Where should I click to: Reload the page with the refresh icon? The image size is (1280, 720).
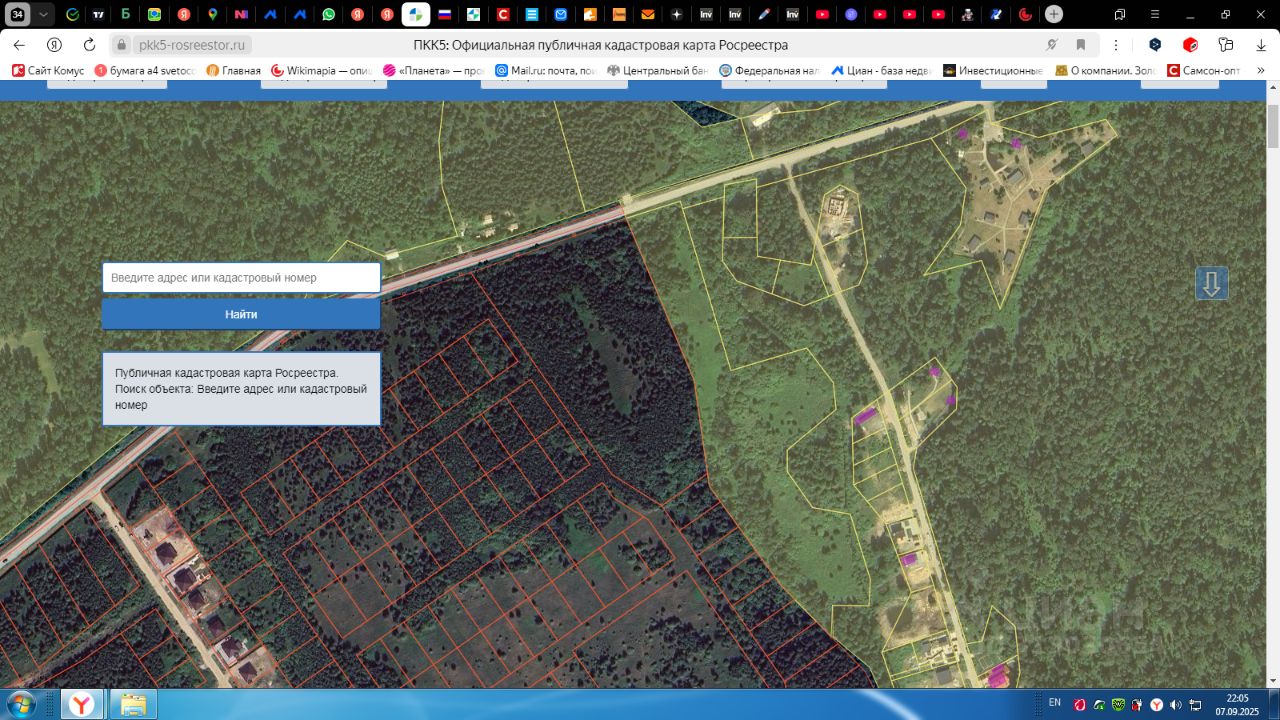click(89, 45)
